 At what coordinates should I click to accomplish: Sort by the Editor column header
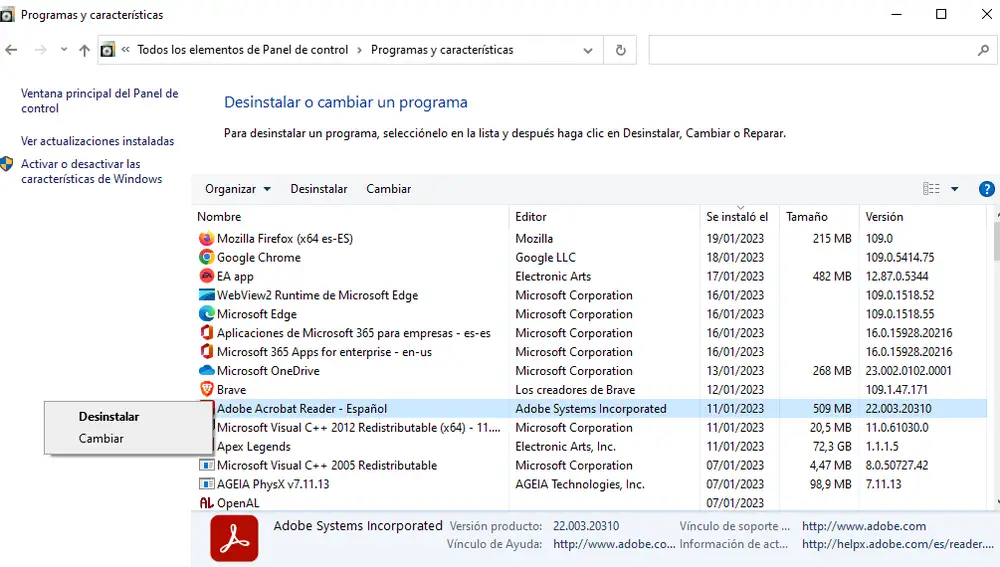[531, 217]
